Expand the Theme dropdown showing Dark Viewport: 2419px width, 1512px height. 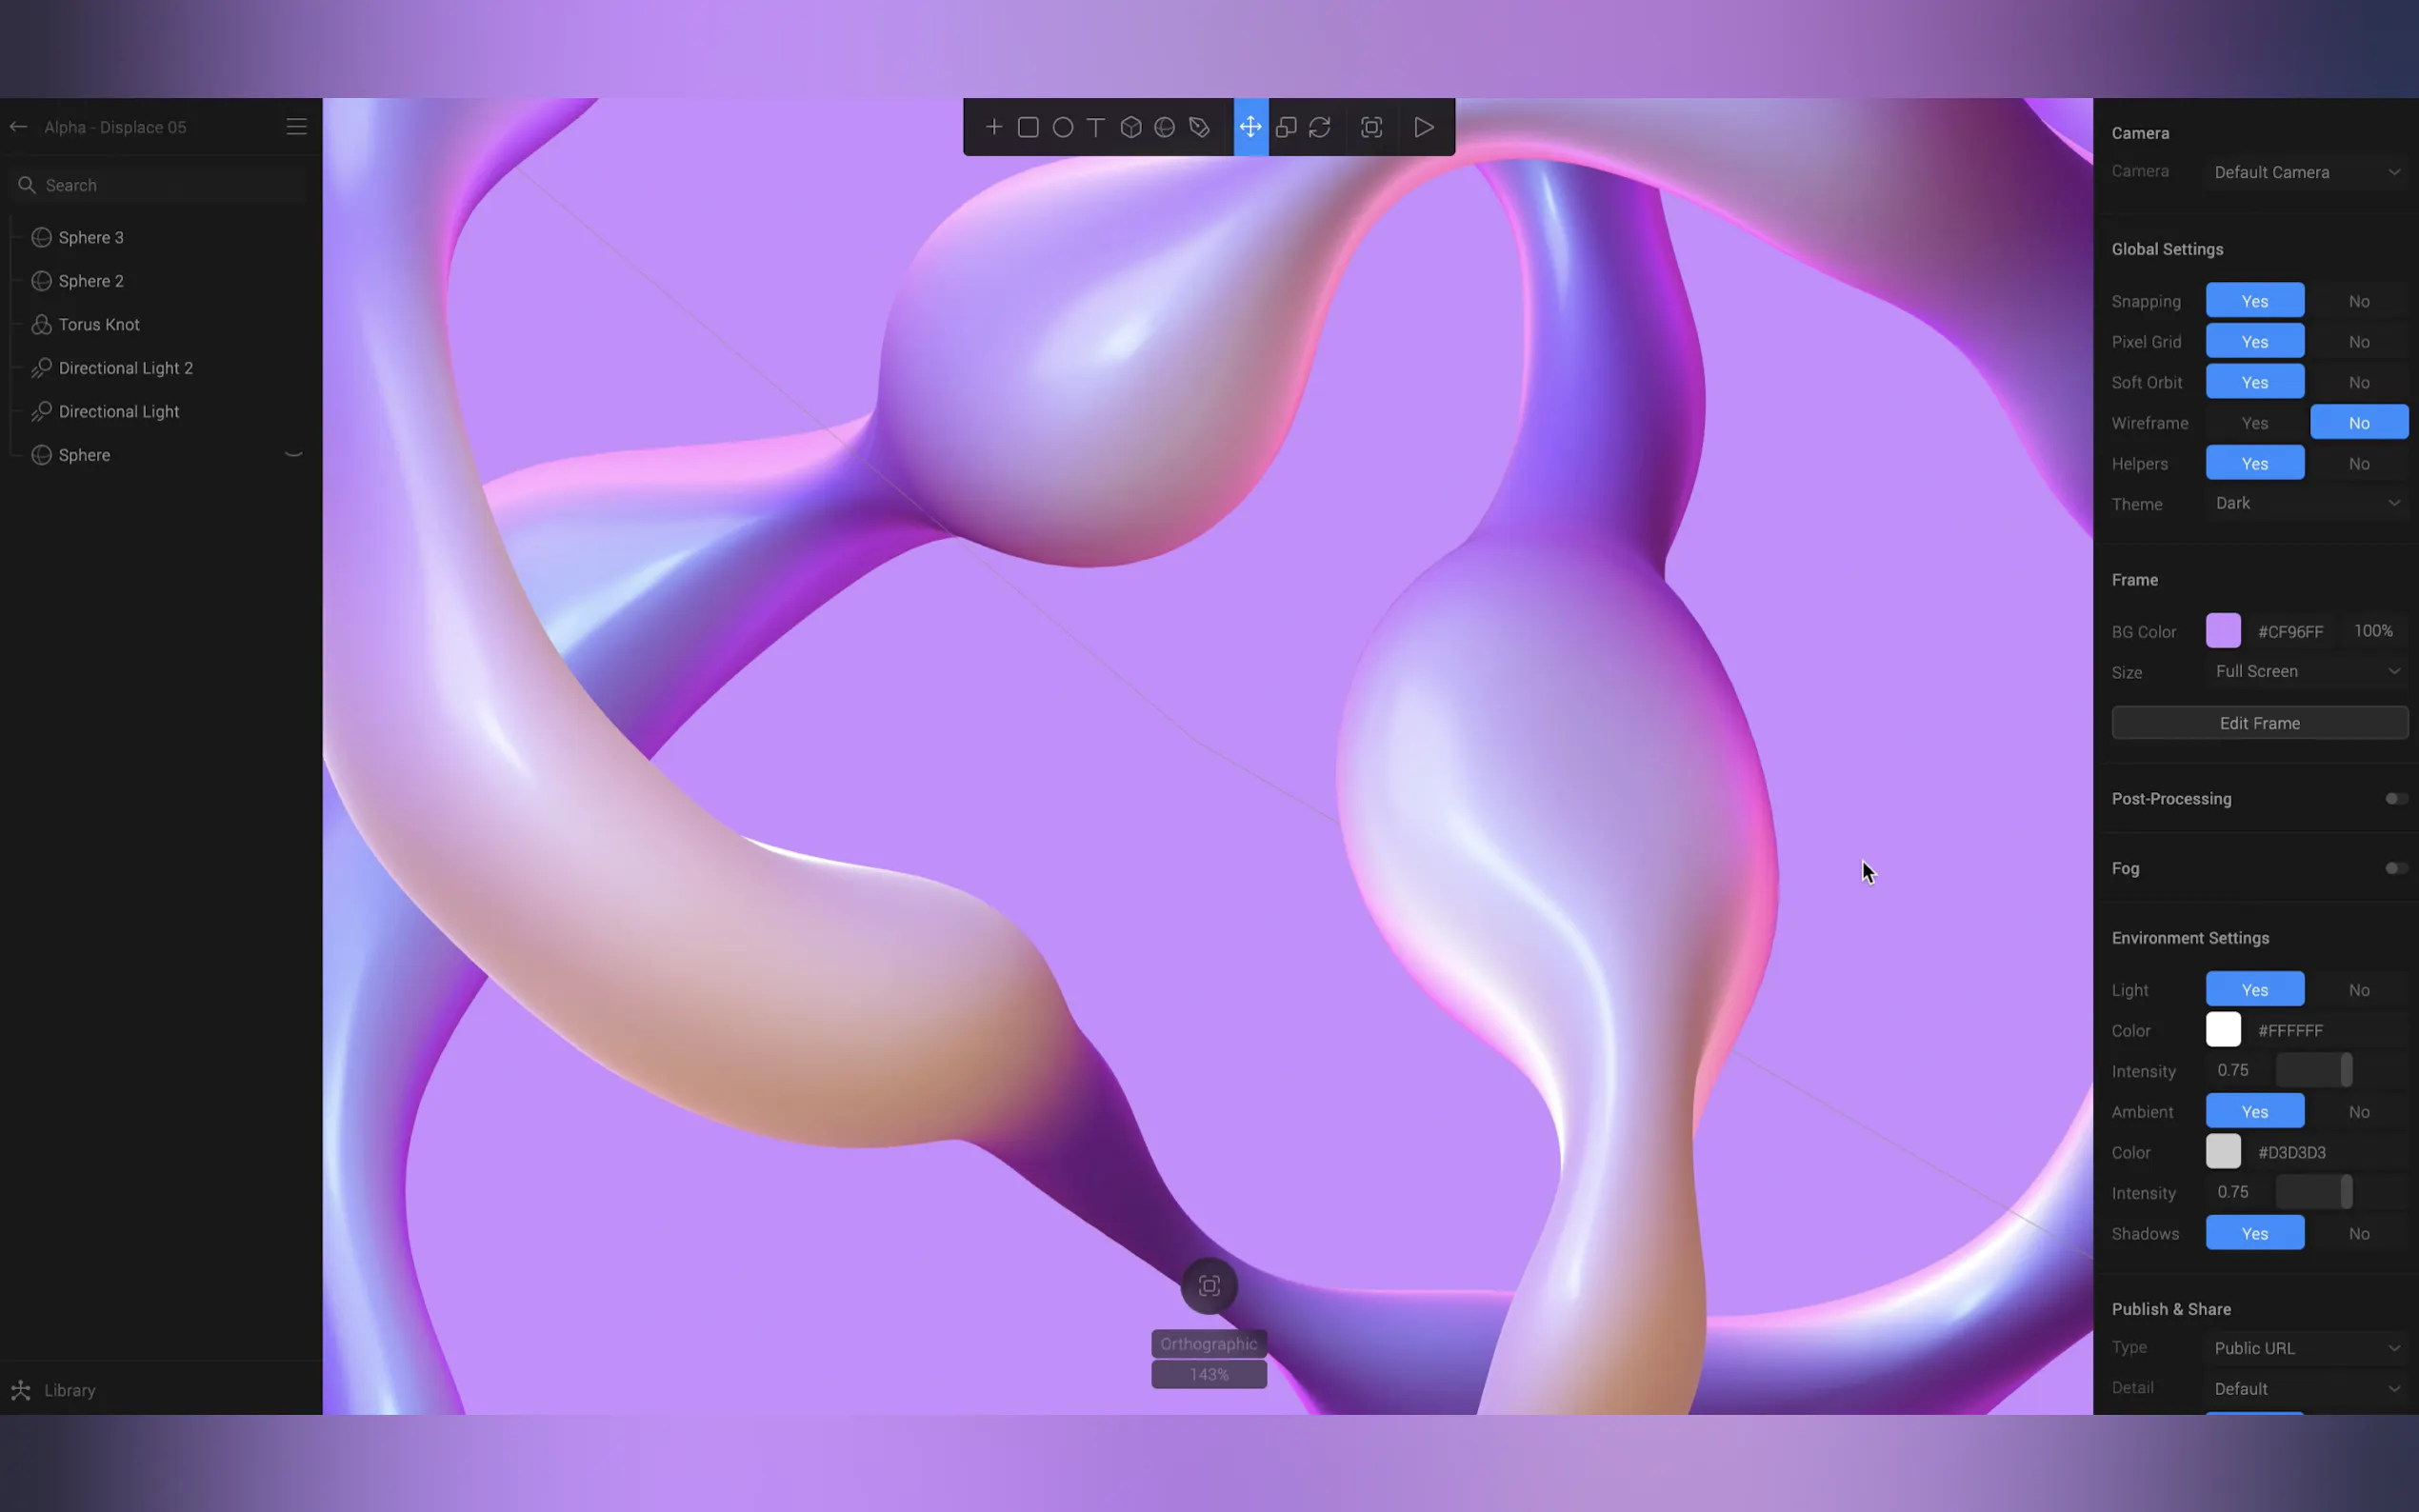tap(2305, 503)
